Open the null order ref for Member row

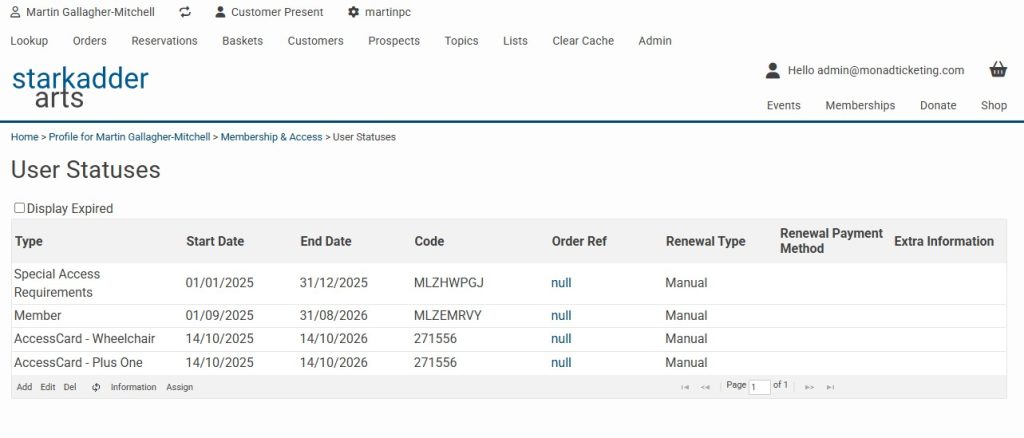point(561,315)
